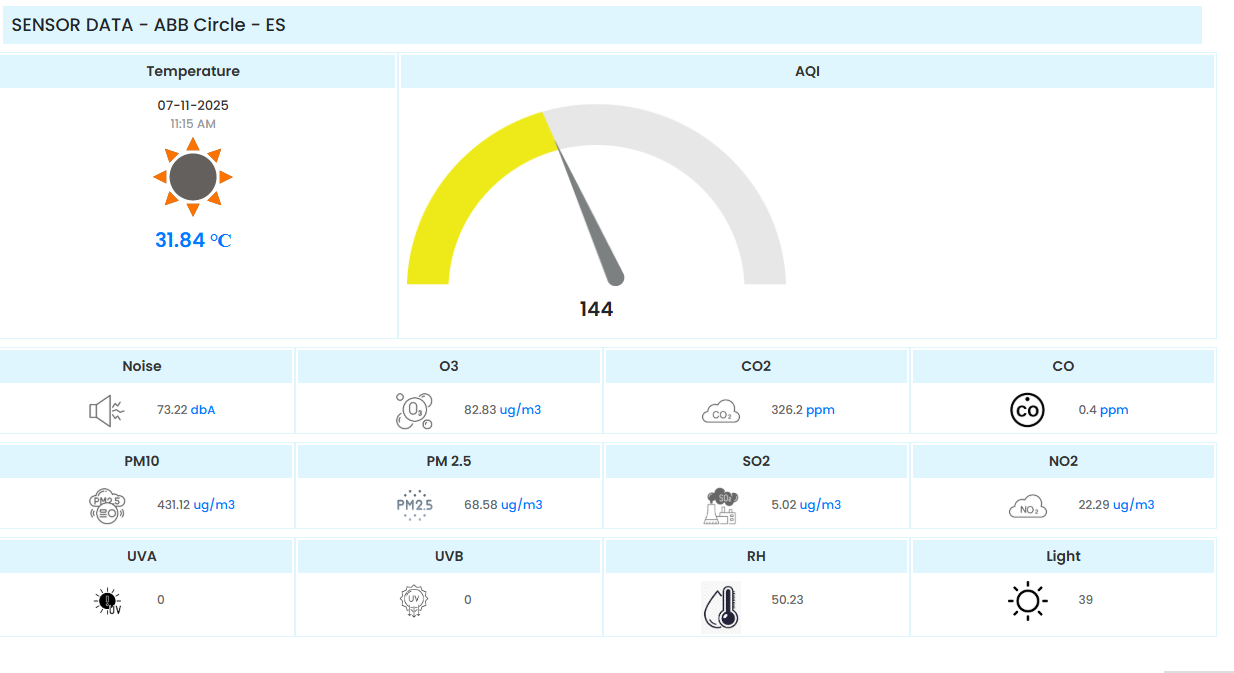Click the SENSOR DATA - ABB Circle title
This screenshot has width=1234, height=673.
(x=148, y=25)
